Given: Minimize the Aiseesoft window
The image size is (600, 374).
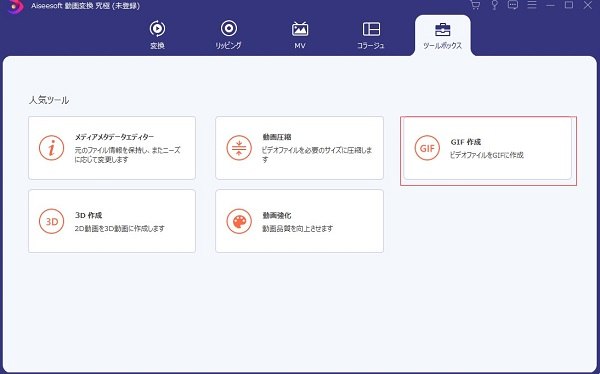Looking at the screenshot, I should click(x=550, y=5).
